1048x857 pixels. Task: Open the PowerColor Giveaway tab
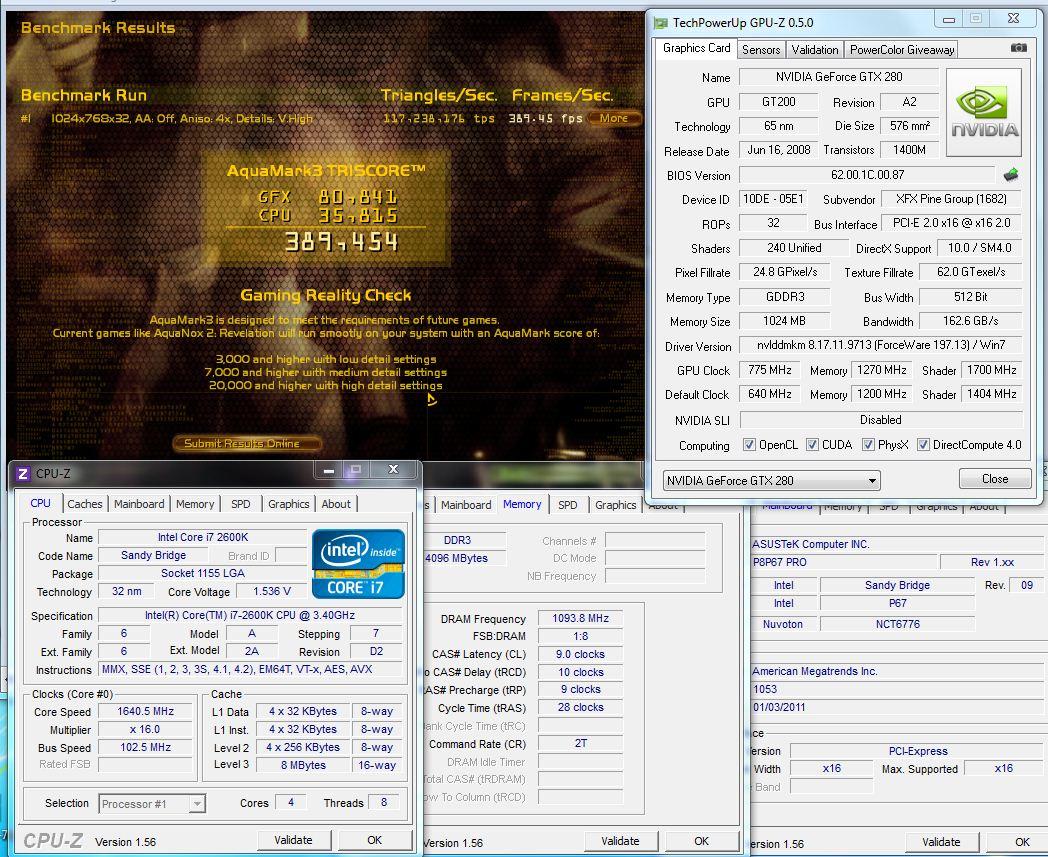coord(902,49)
